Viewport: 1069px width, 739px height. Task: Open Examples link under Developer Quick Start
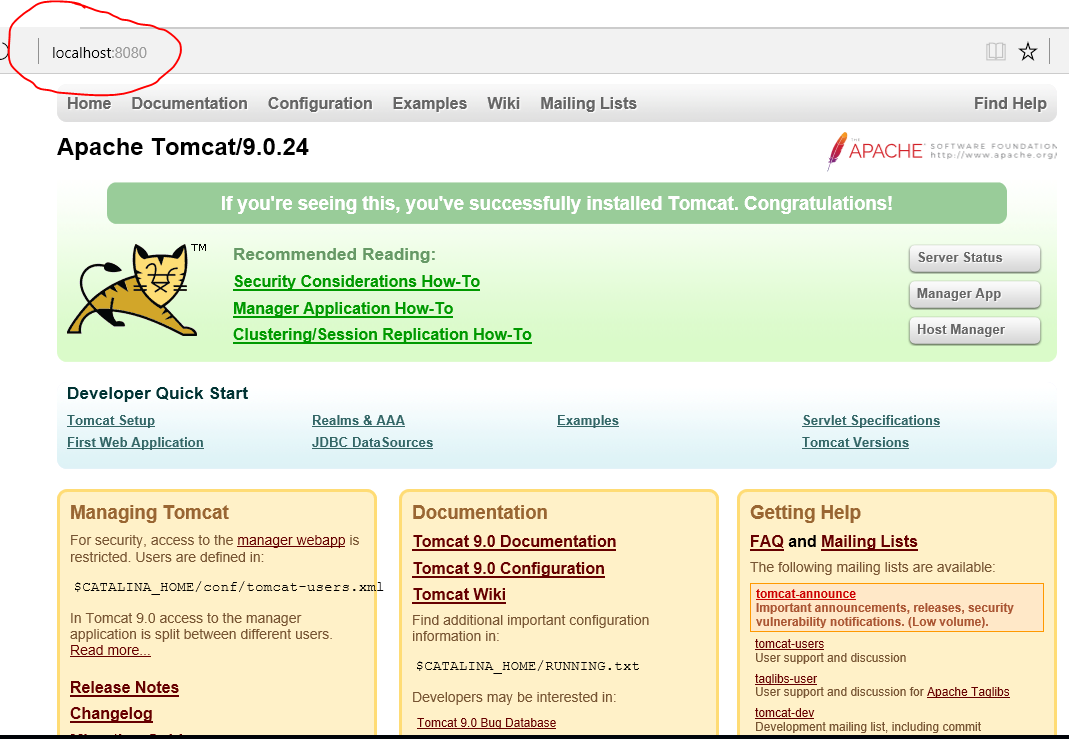[588, 421]
